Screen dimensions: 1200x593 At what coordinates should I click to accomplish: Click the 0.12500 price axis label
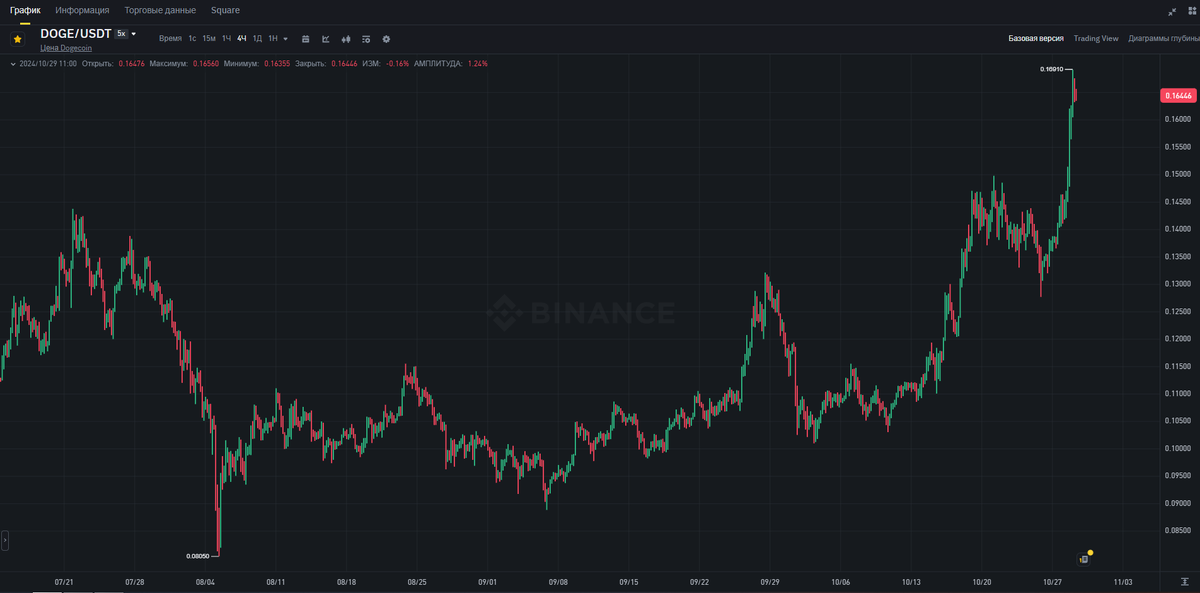click(1178, 311)
